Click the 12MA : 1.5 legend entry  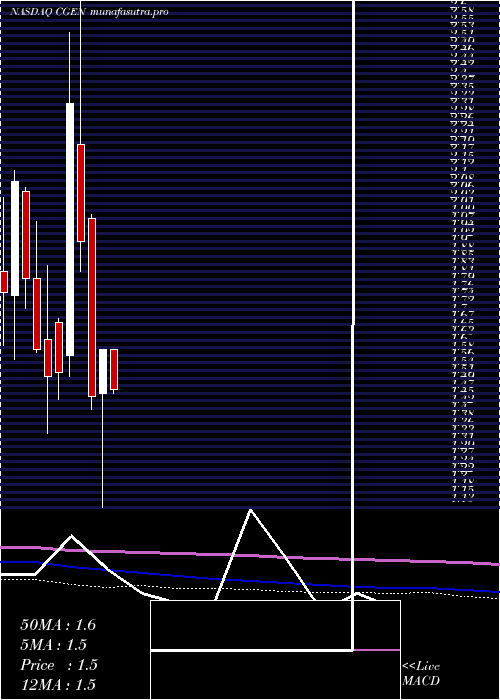click(x=58, y=684)
